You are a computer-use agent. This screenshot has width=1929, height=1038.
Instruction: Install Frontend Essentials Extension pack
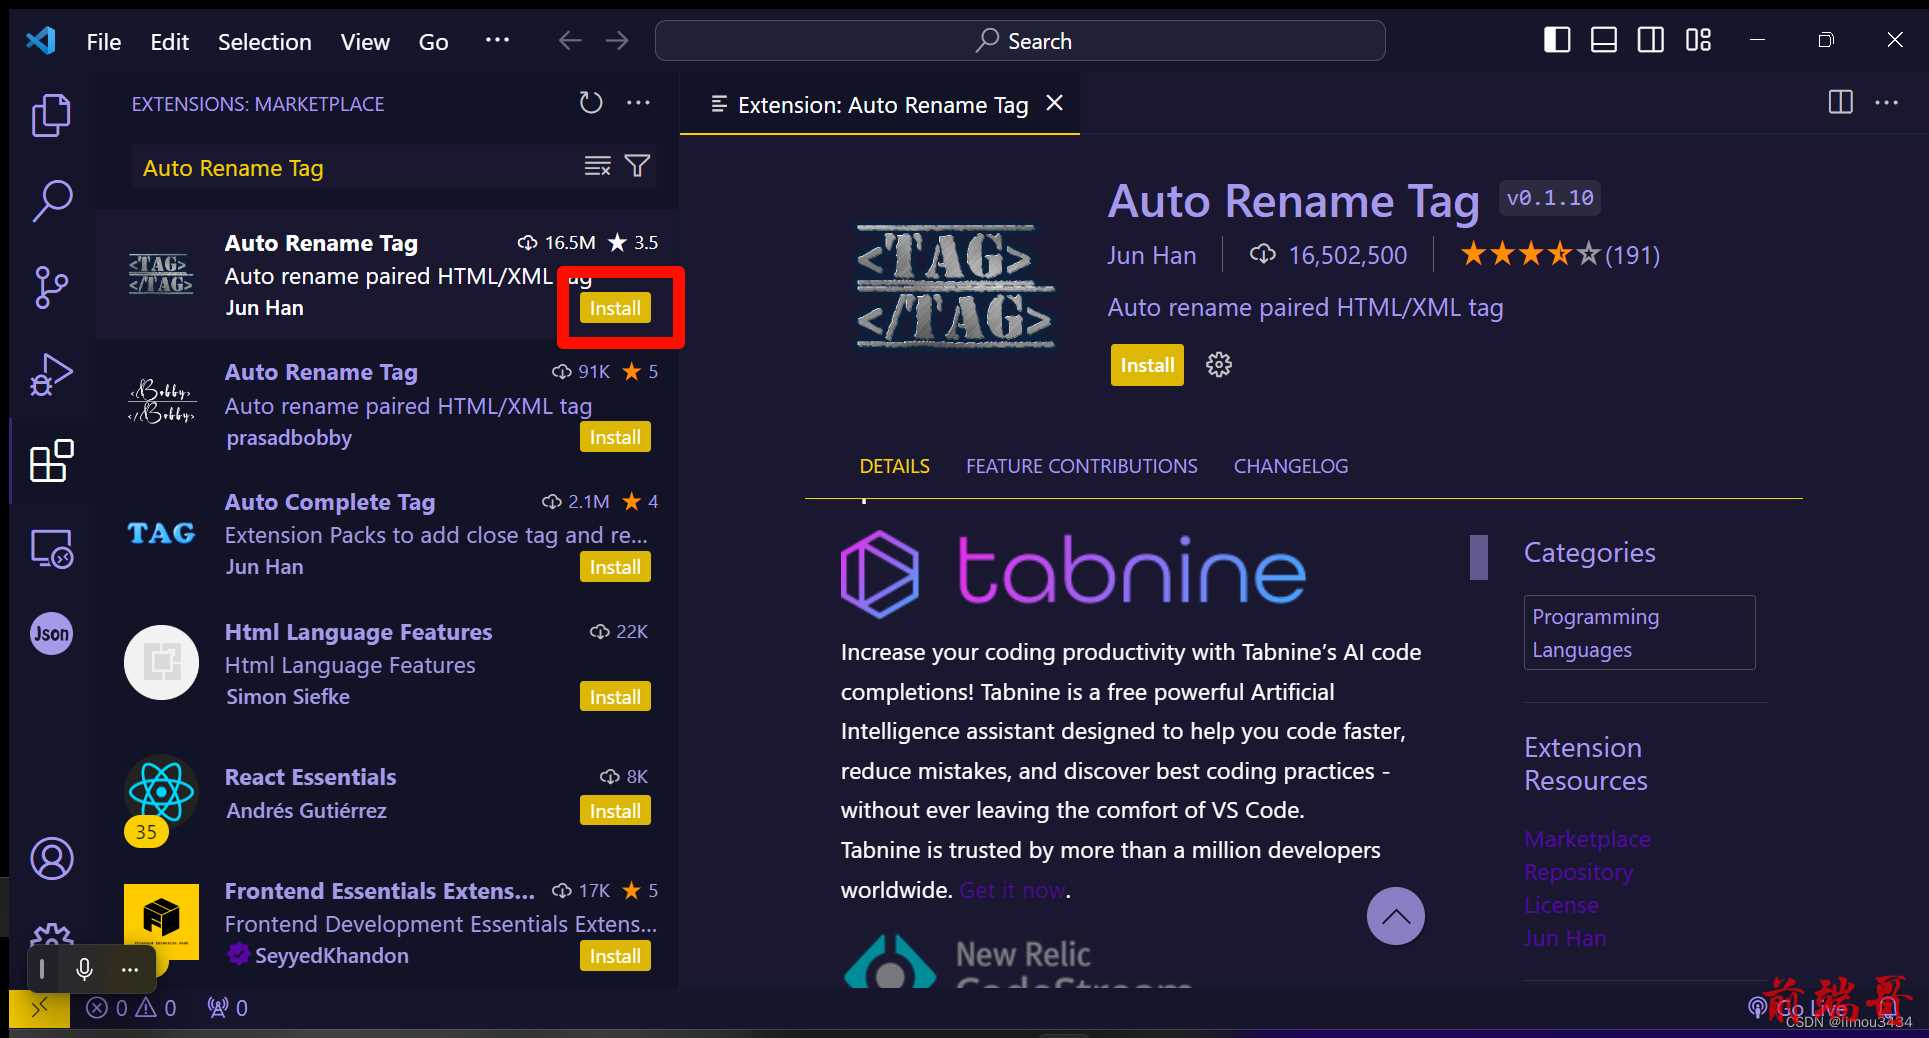[615, 956]
